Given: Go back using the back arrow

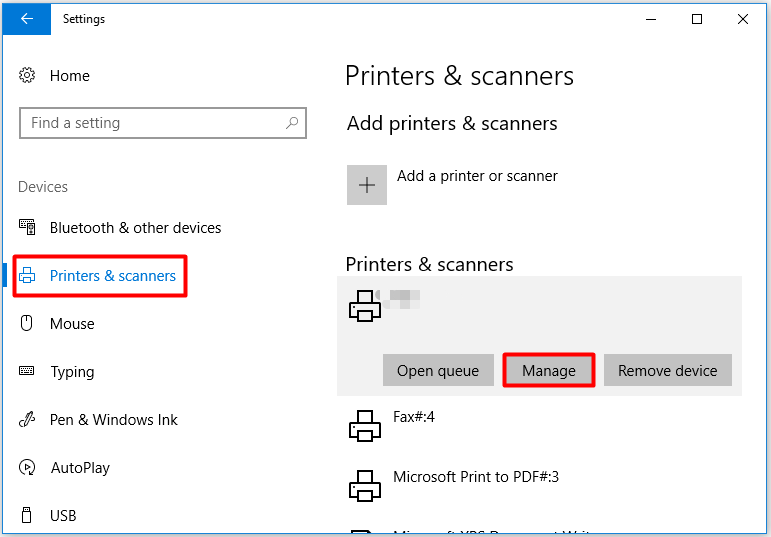Looking at the screenshot, I should (27, 19).
